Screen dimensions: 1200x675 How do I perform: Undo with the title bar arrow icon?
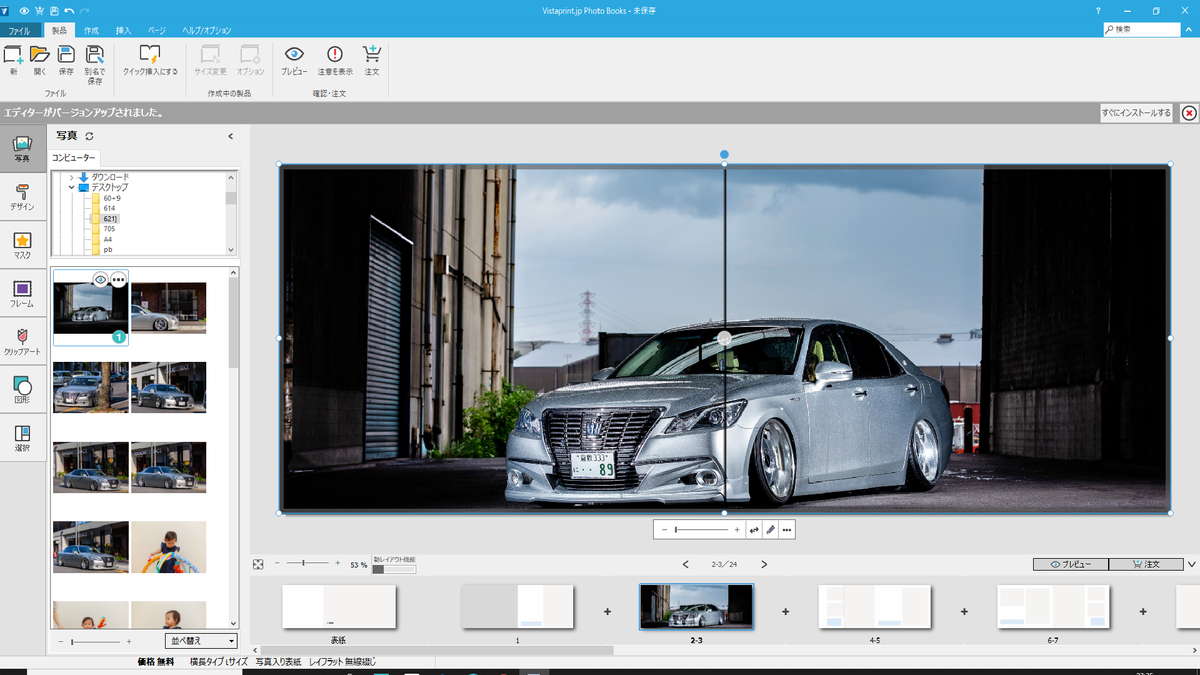pos(69,11)
